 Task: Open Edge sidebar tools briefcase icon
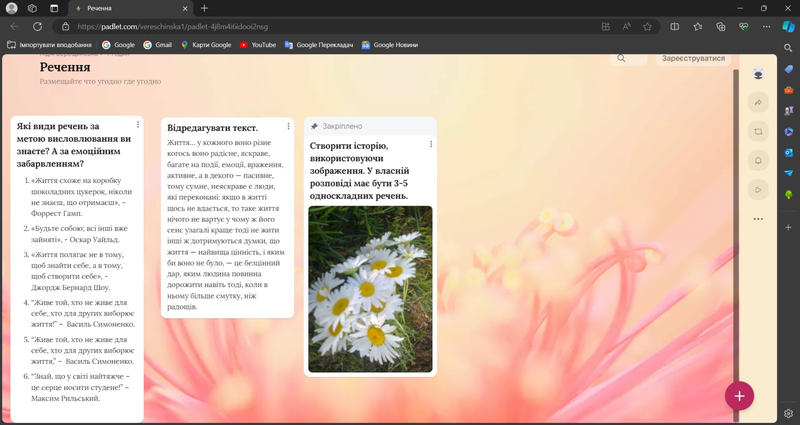pyautogui.click(x=788, y=90)
